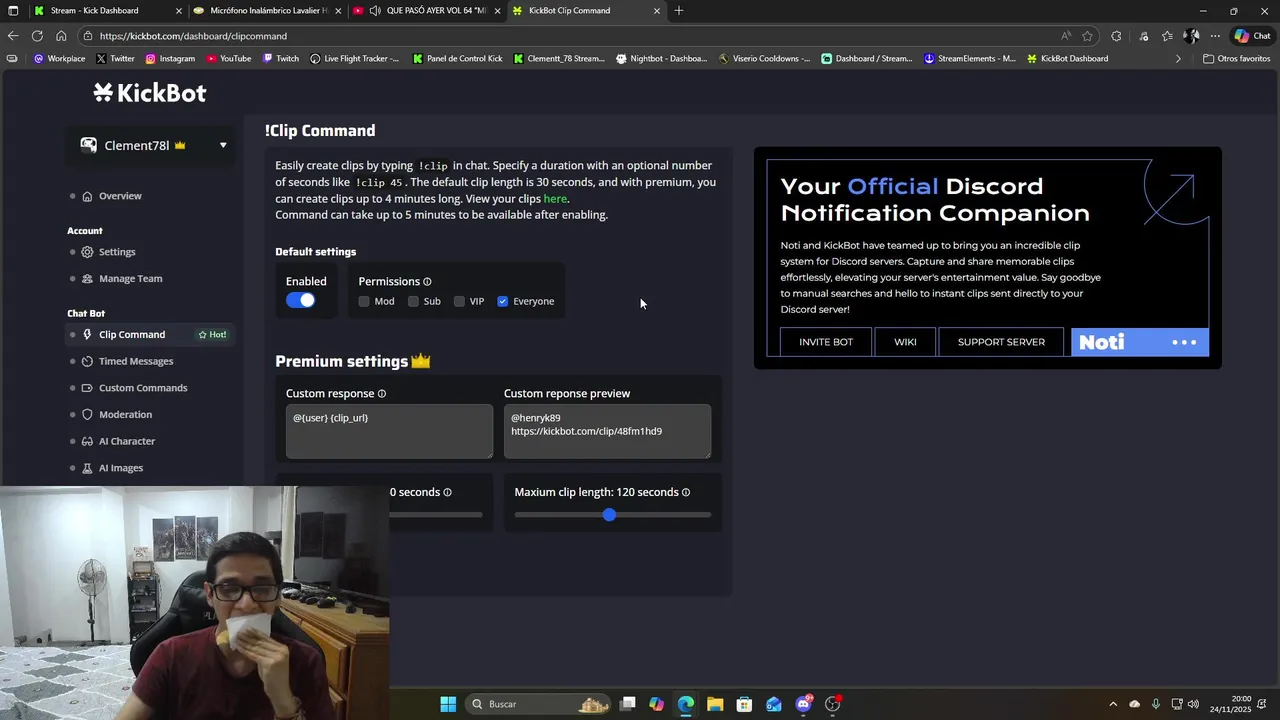Switch to Micrófono Inalámbrico Lavalier tab

point(266,11)
